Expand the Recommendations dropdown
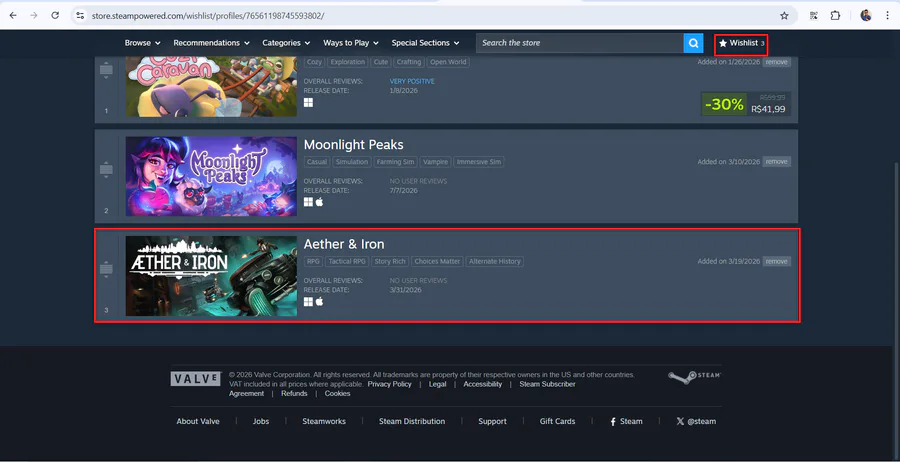The image size is (900, 462). pyautogui.click(x=211, y=43)
